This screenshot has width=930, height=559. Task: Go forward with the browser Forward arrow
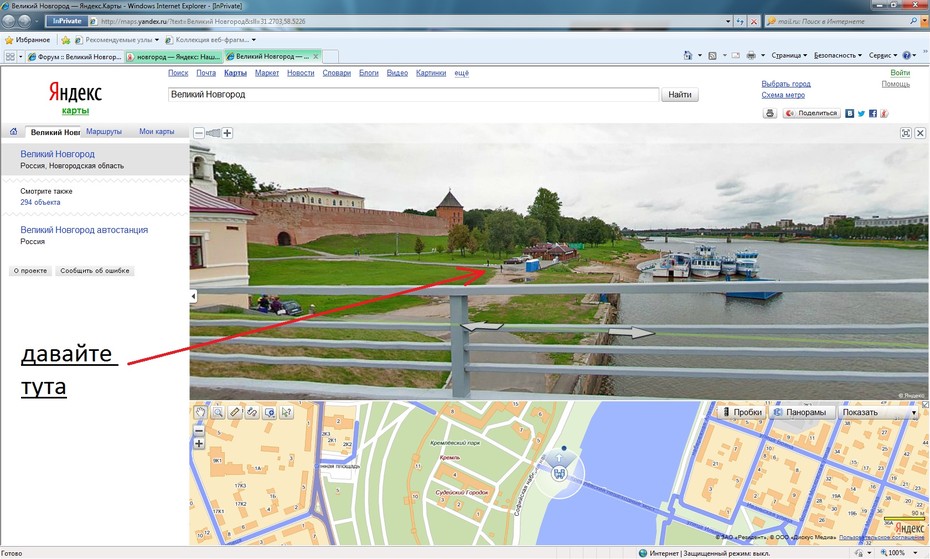point(24,21)
